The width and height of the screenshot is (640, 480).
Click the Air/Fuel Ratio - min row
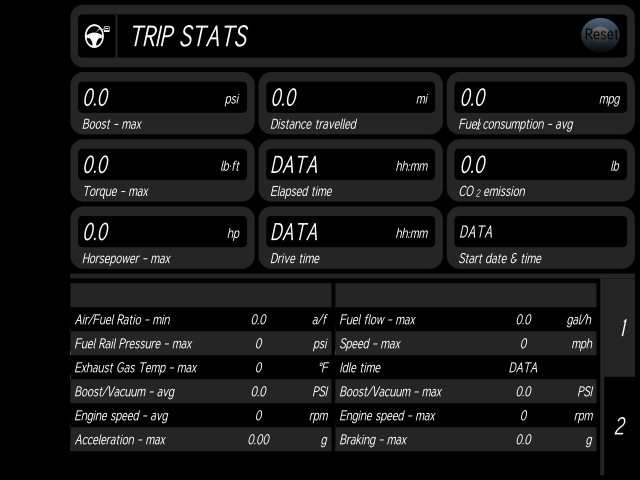201,319
